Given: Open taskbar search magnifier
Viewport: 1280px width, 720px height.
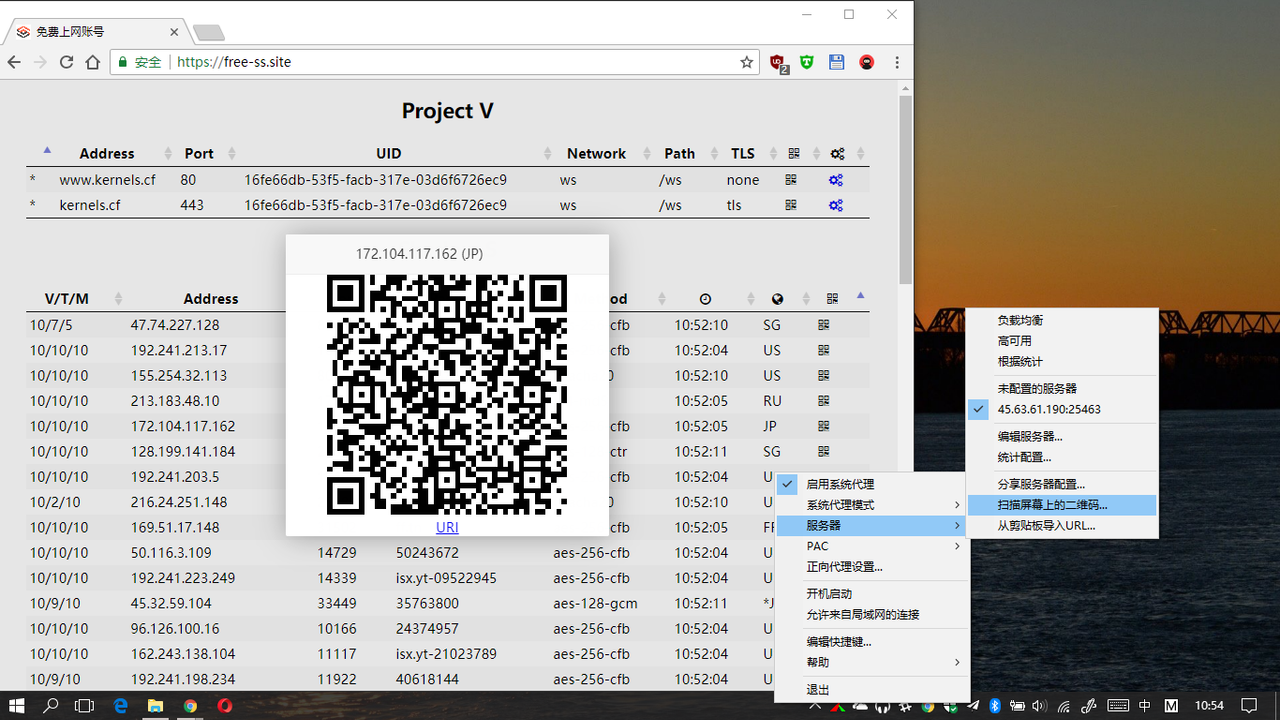Looking at the screenshot, I should pyautogui.click(x=51, y=705).
